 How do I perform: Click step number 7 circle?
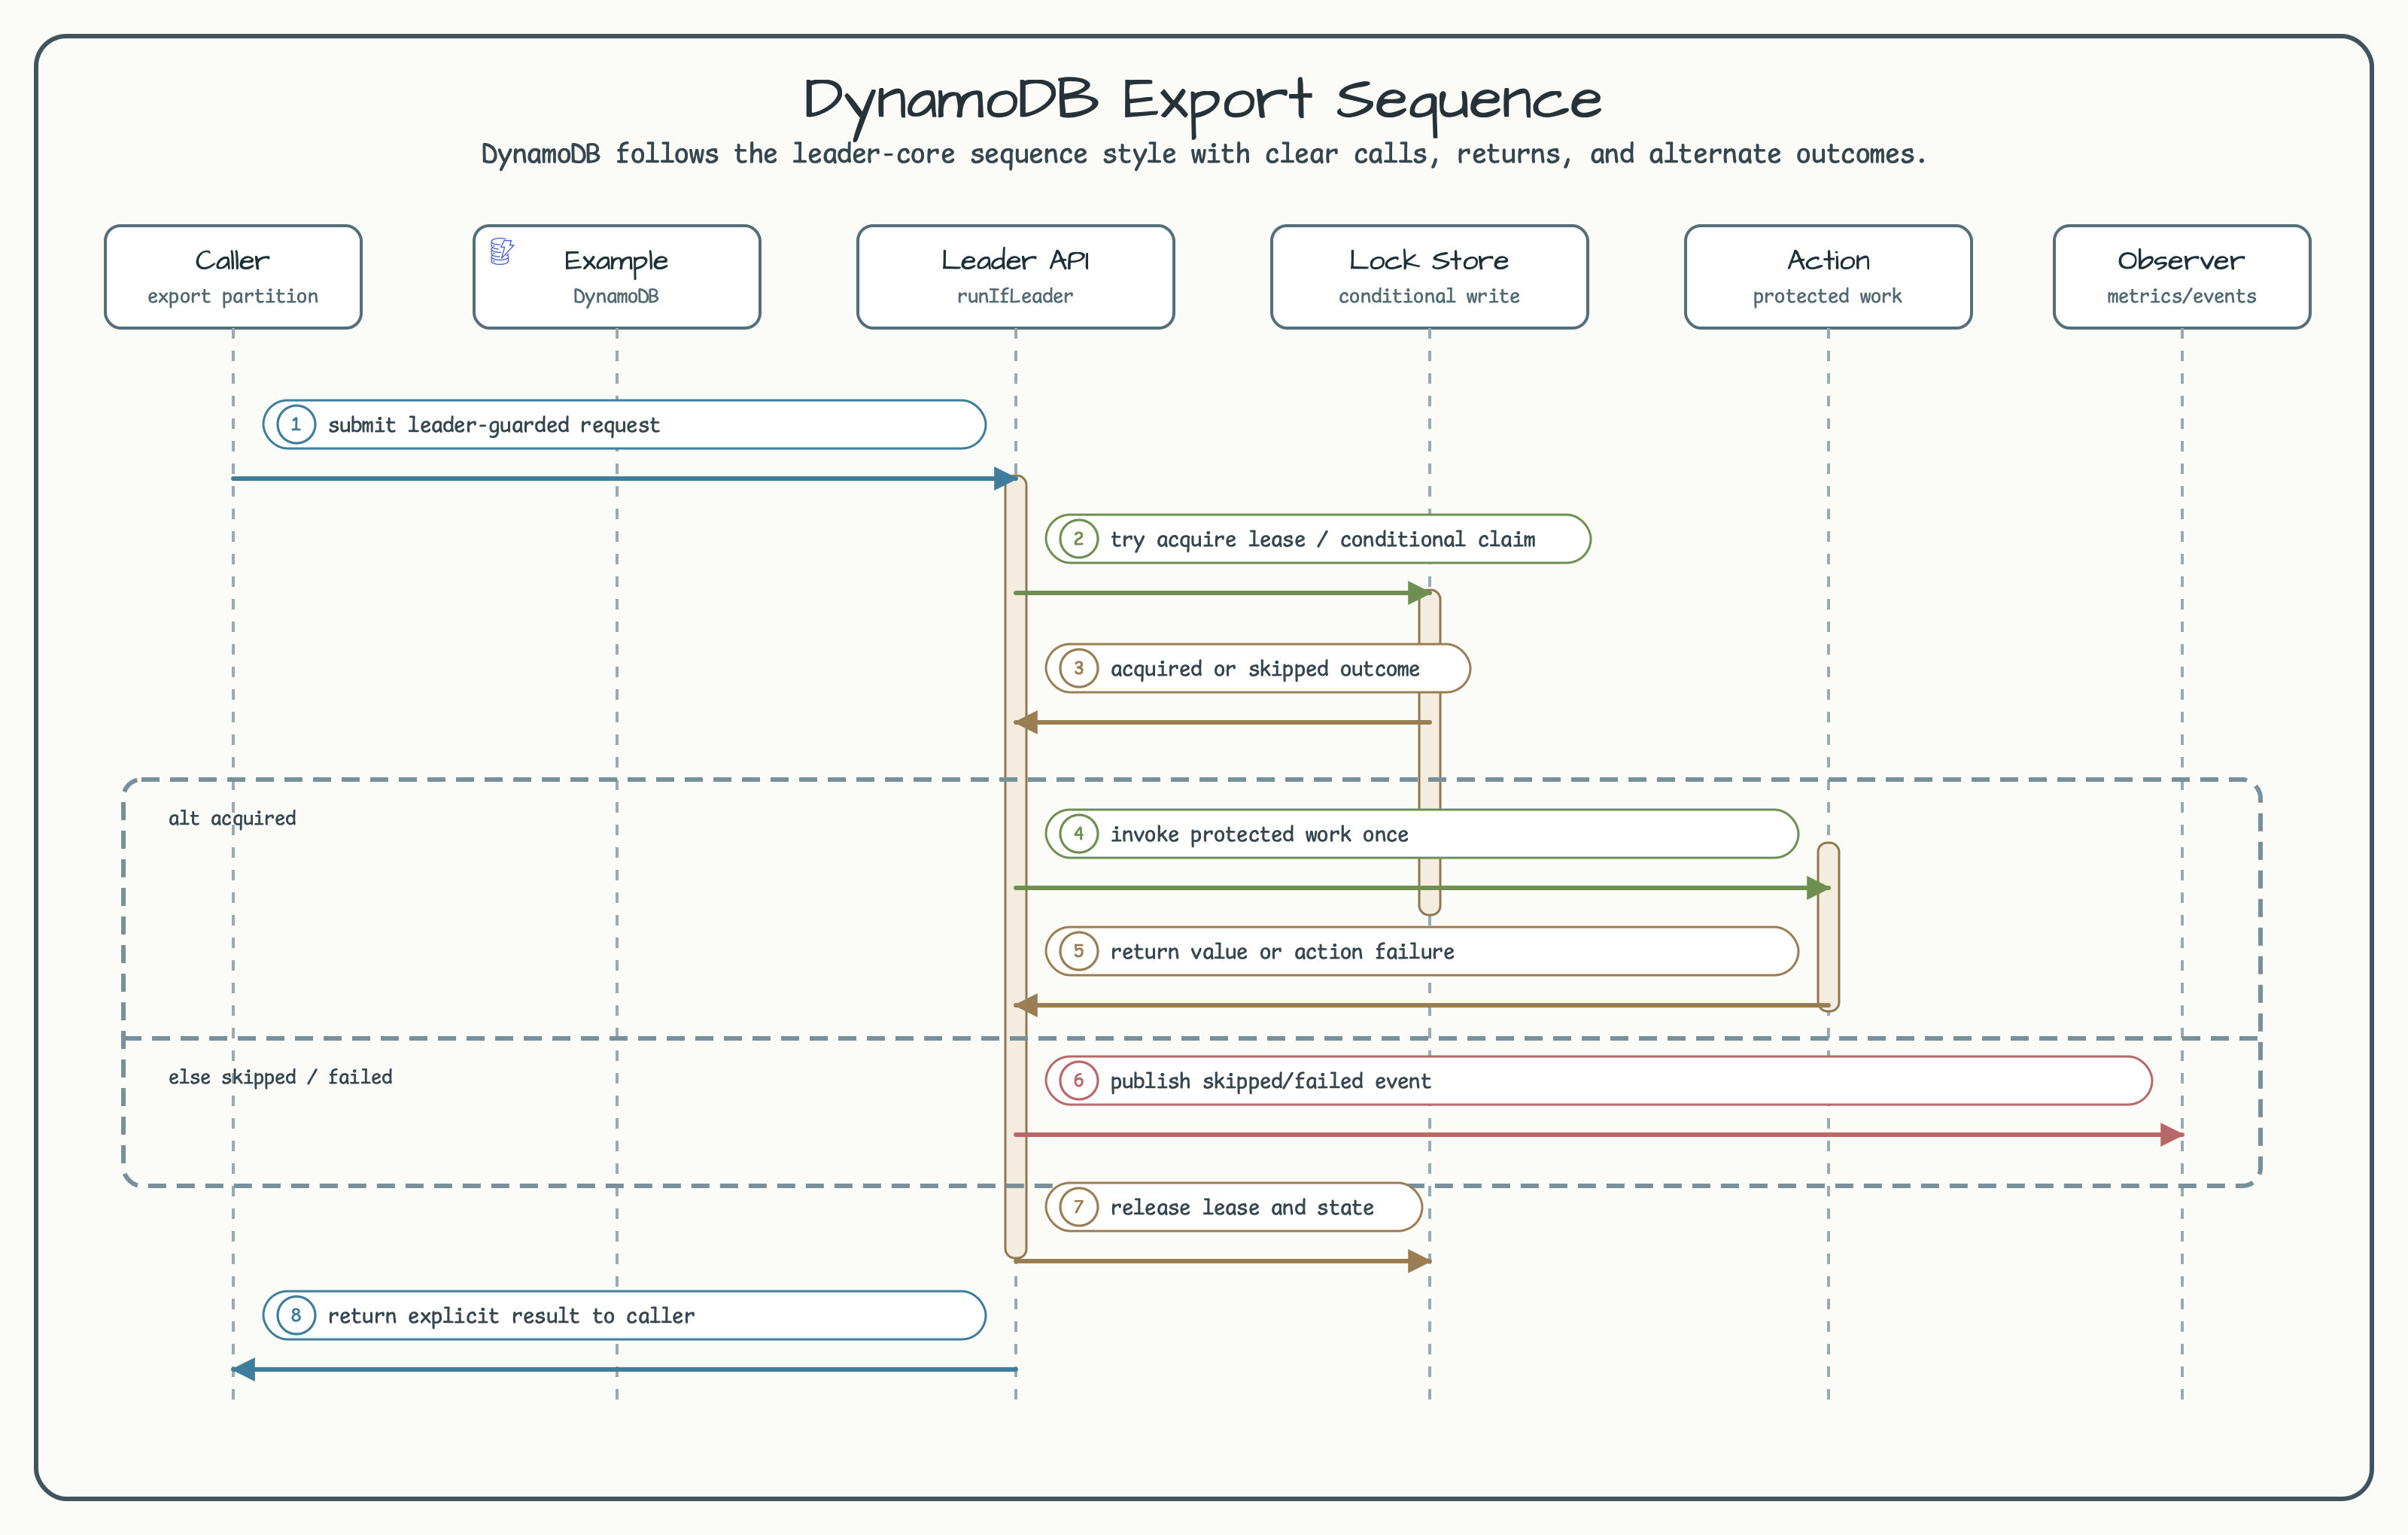tap(1078, 1207)
